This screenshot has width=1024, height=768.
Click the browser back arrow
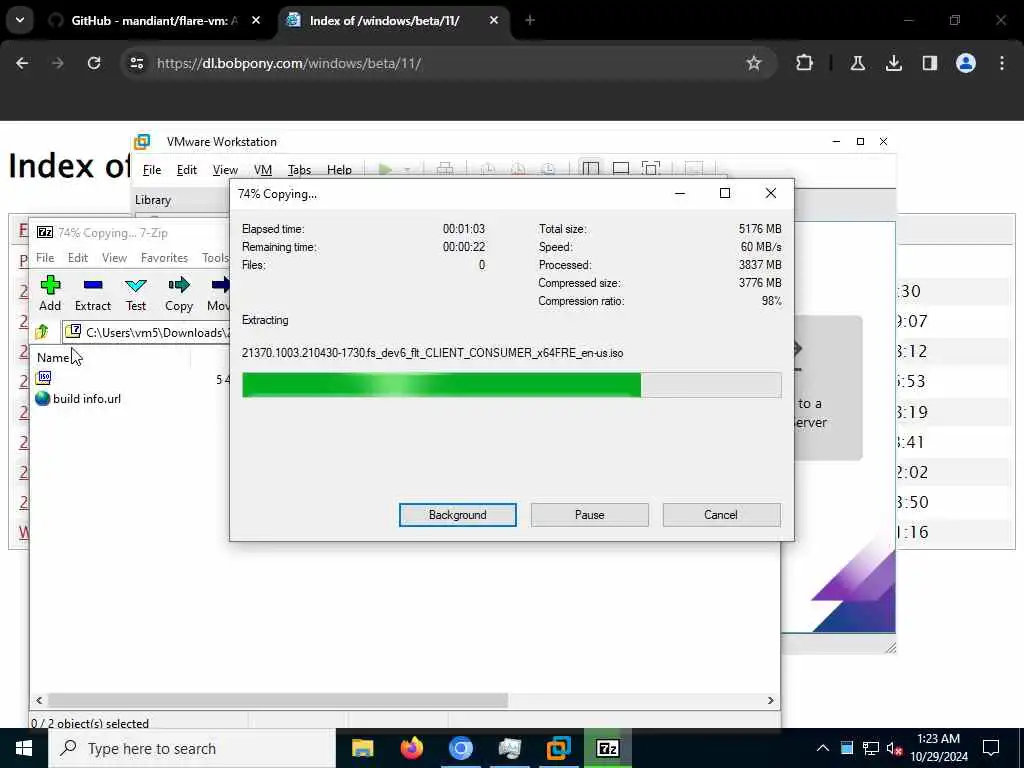(x=22, y=63)
